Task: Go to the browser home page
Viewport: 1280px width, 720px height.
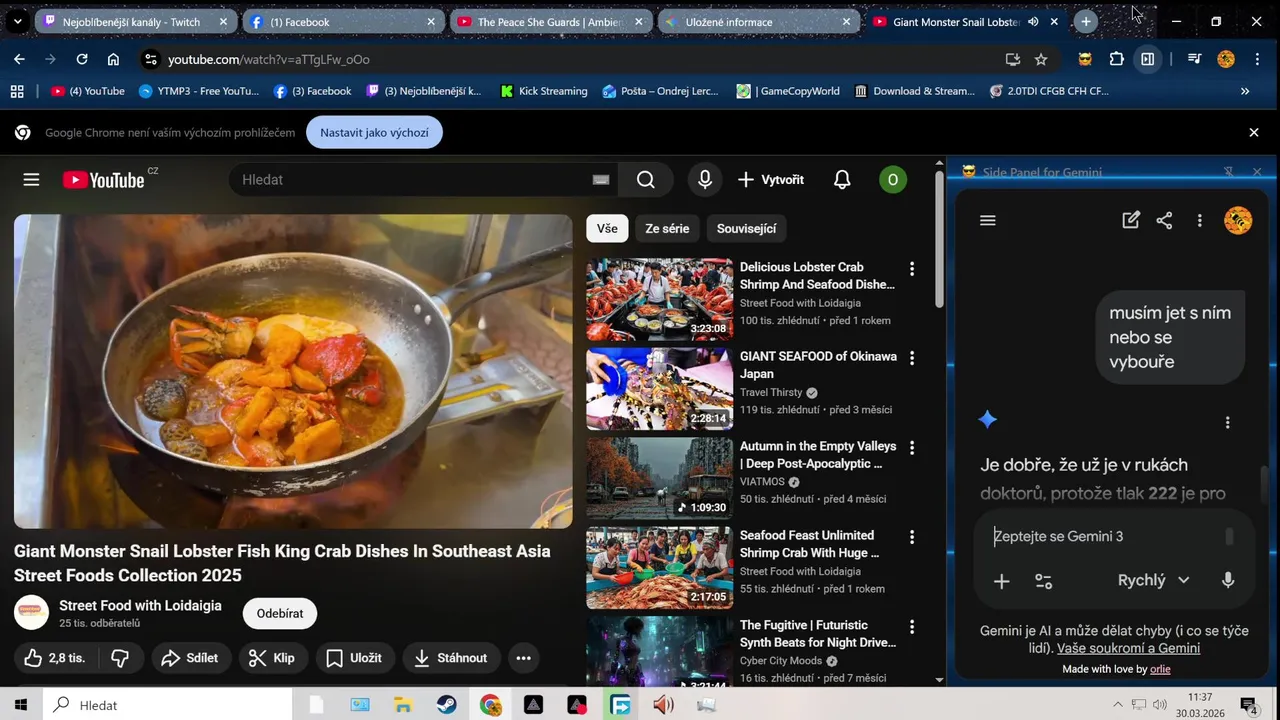Action: click(x=113, y=59)
